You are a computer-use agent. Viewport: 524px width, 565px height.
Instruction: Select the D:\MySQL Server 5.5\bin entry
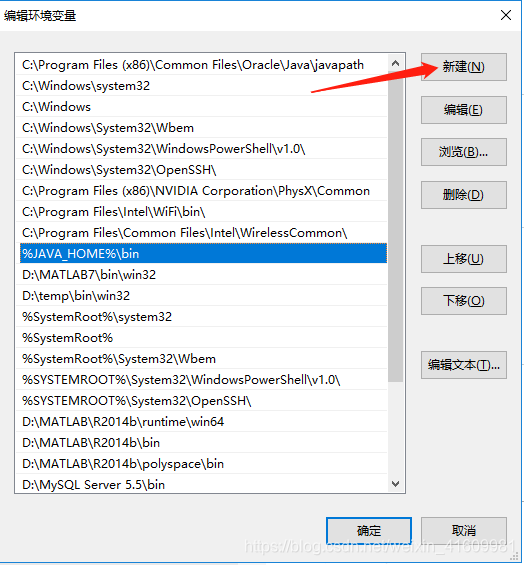201,485
